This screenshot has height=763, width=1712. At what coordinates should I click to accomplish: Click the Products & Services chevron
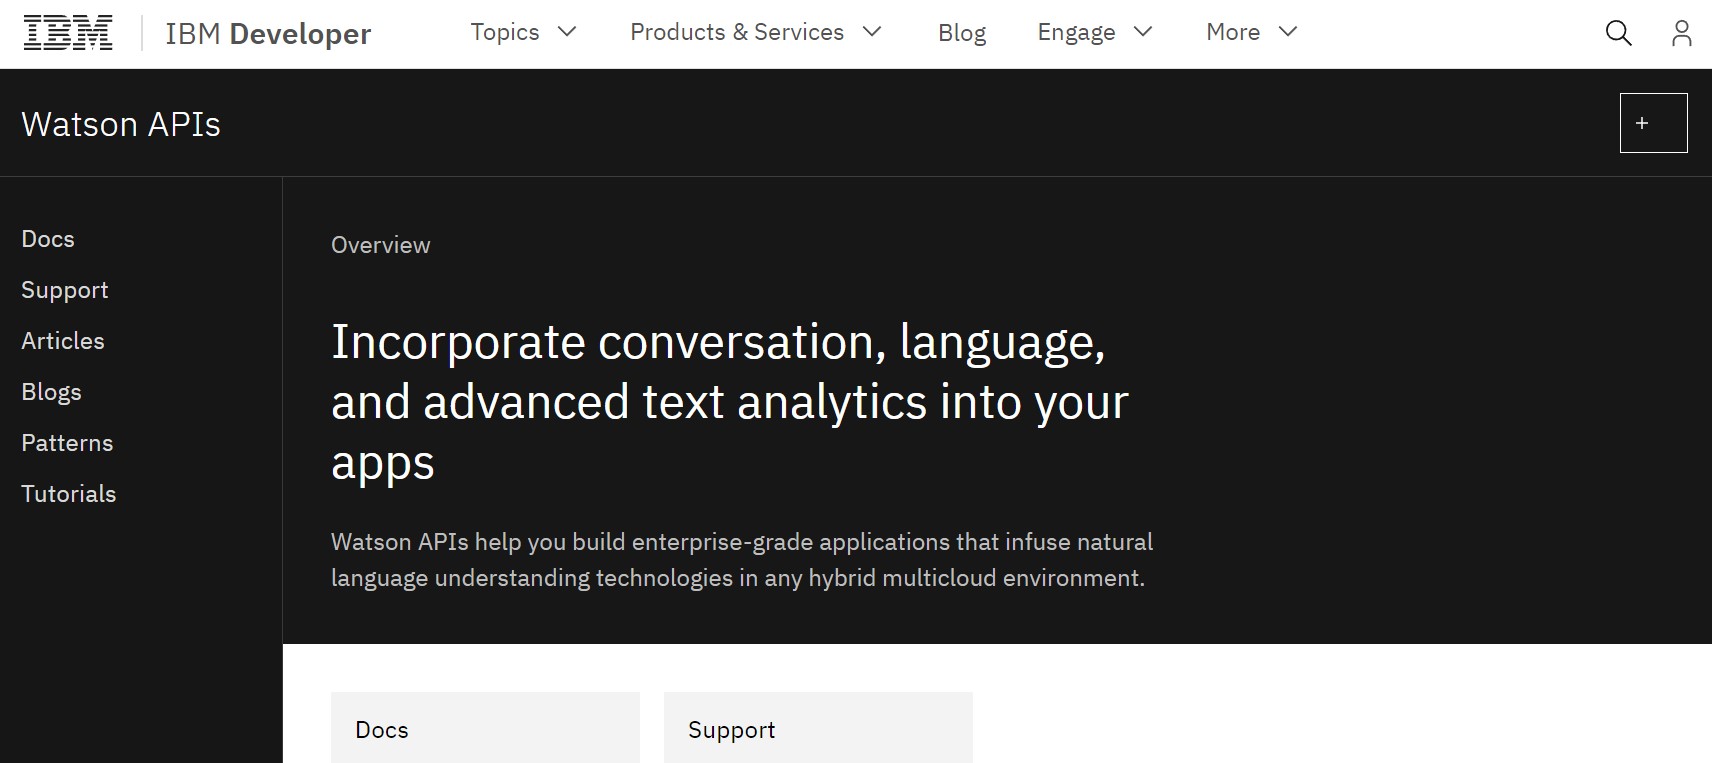click(x=872, y=32)
